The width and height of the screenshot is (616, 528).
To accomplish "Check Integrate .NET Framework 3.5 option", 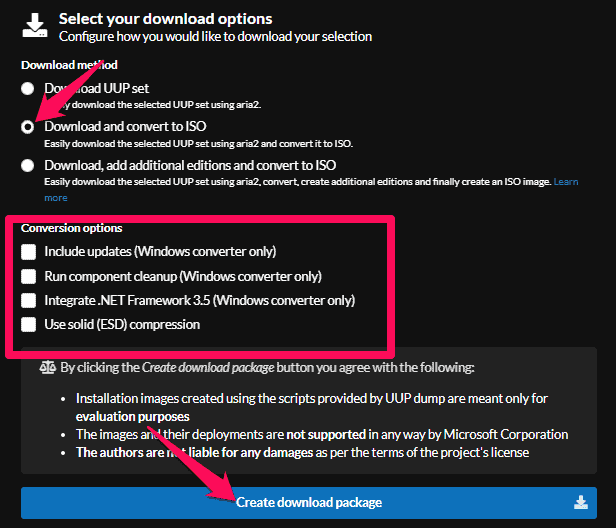I will point(29,300).
